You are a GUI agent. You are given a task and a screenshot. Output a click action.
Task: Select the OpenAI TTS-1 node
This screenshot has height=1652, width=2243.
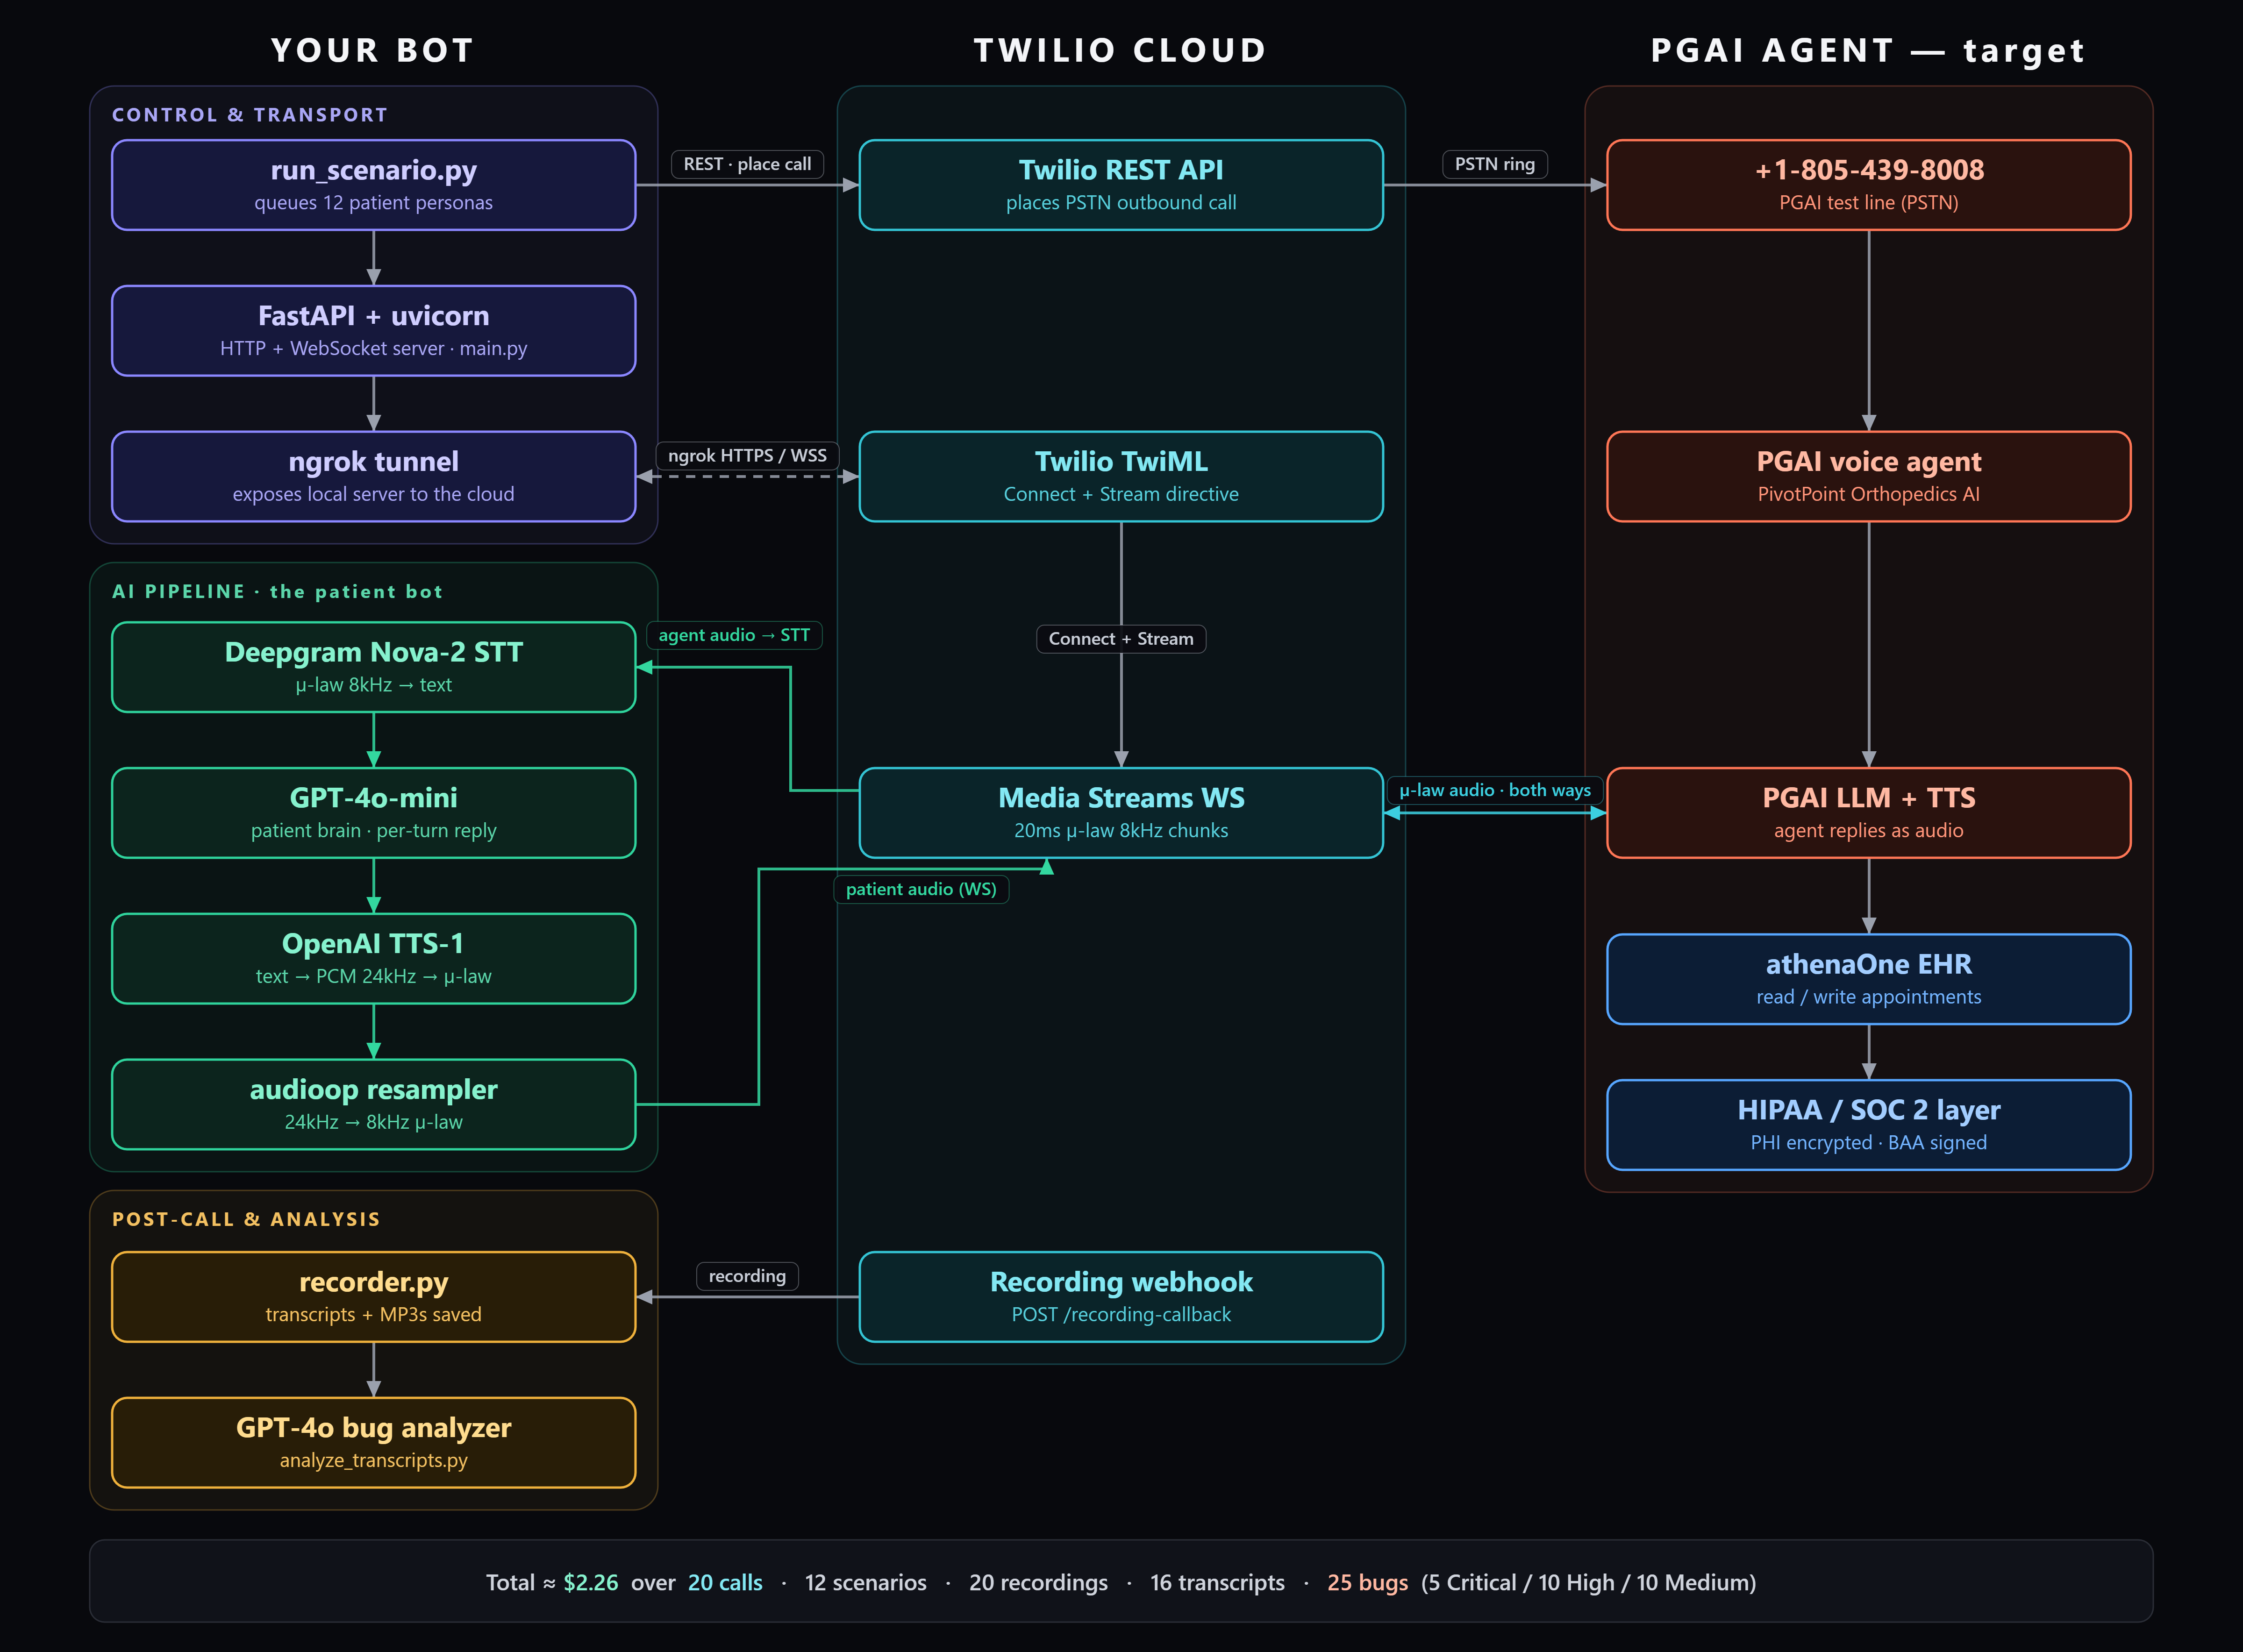pos(373,959)
